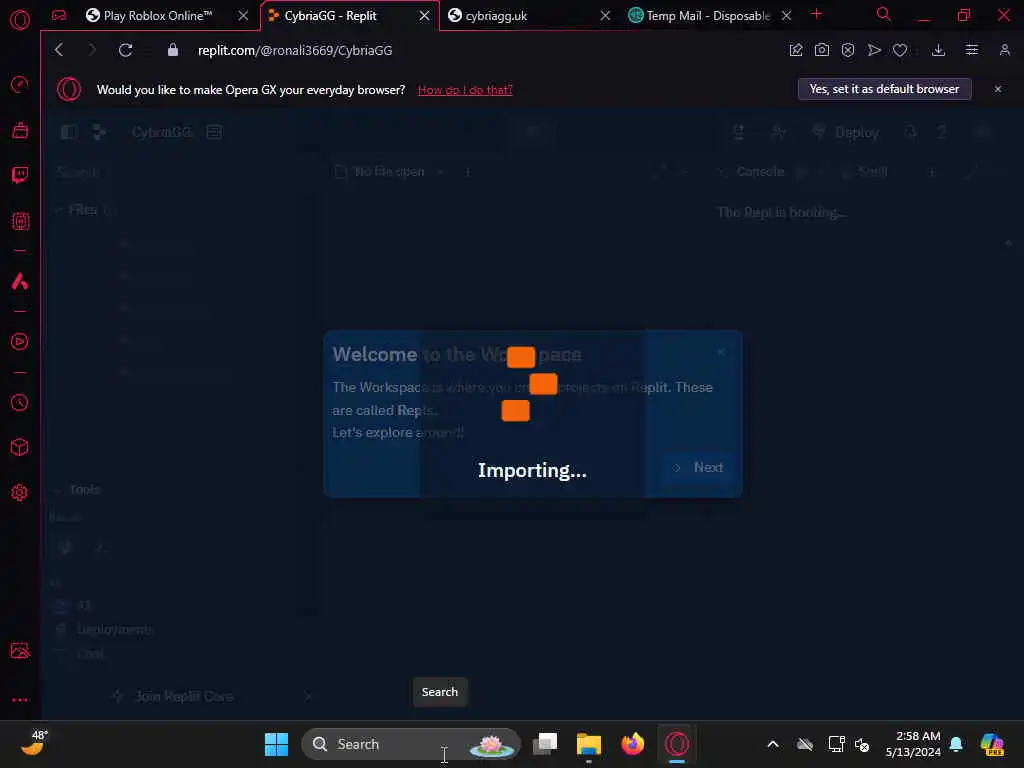This screenshot has height=768, width=1024.
Task: Search open tabs magnifier icon
Action: click(x=884, y=14)
